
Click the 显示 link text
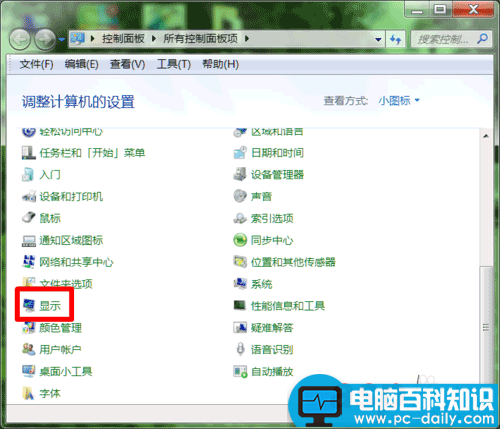click(x=50, y=306)
